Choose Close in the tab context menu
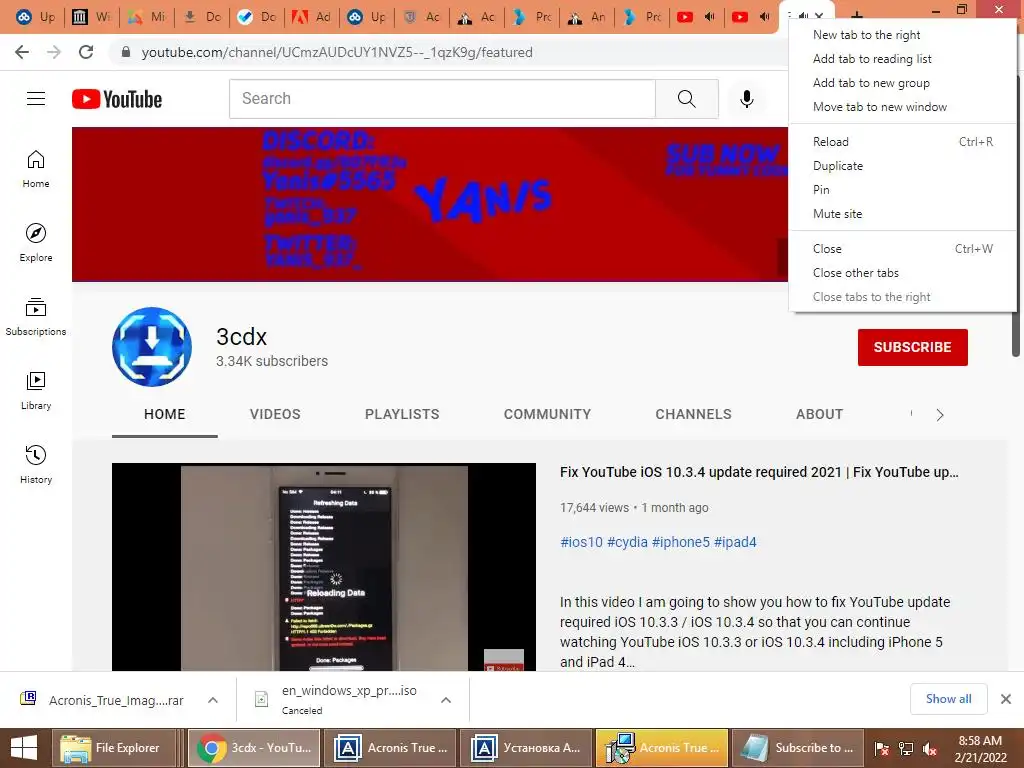 pos(902,249)
